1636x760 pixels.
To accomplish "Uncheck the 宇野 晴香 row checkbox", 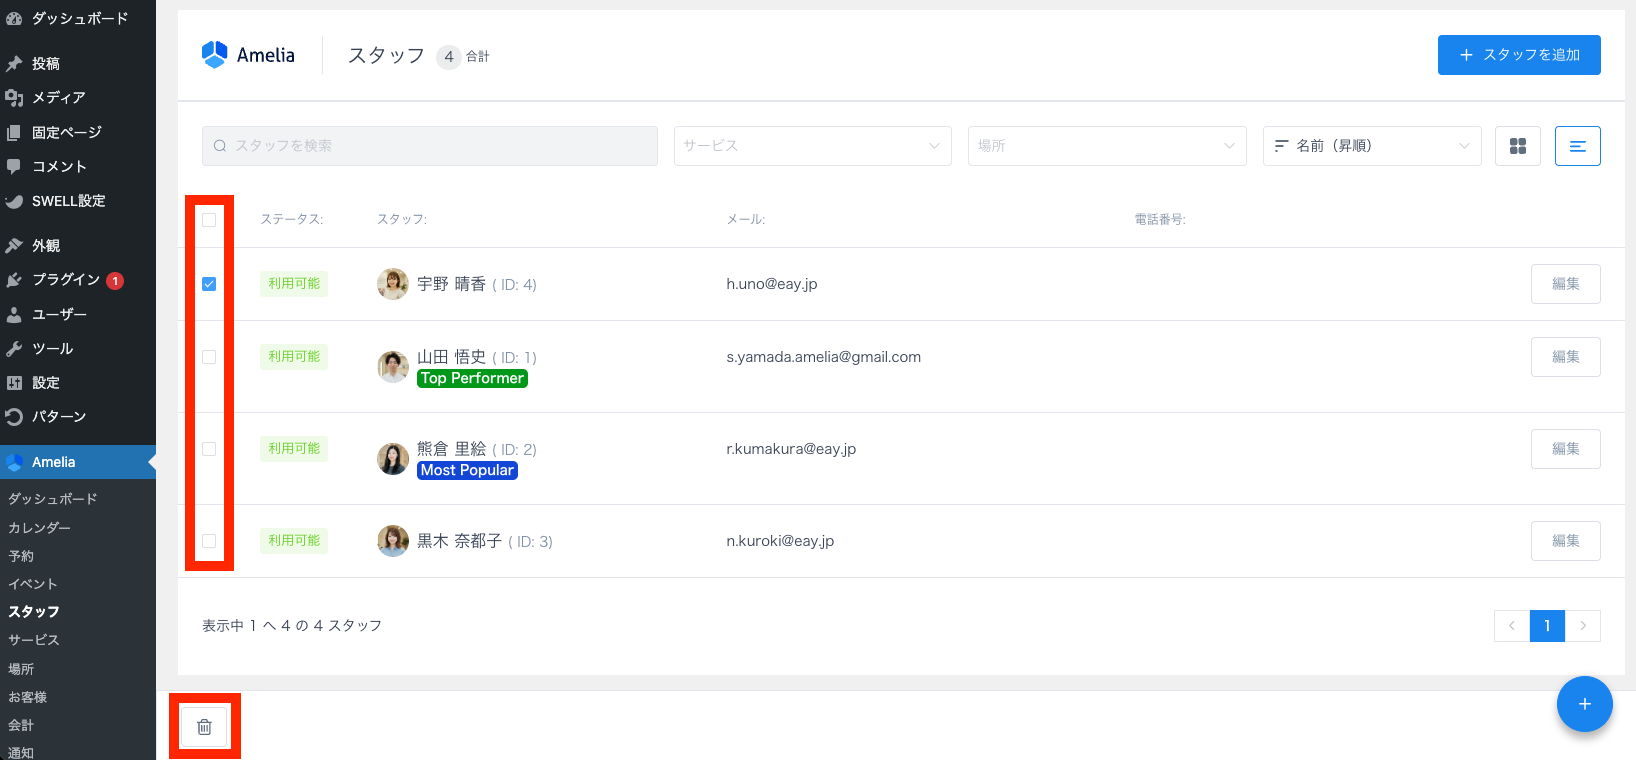I will tap(209, 284).
